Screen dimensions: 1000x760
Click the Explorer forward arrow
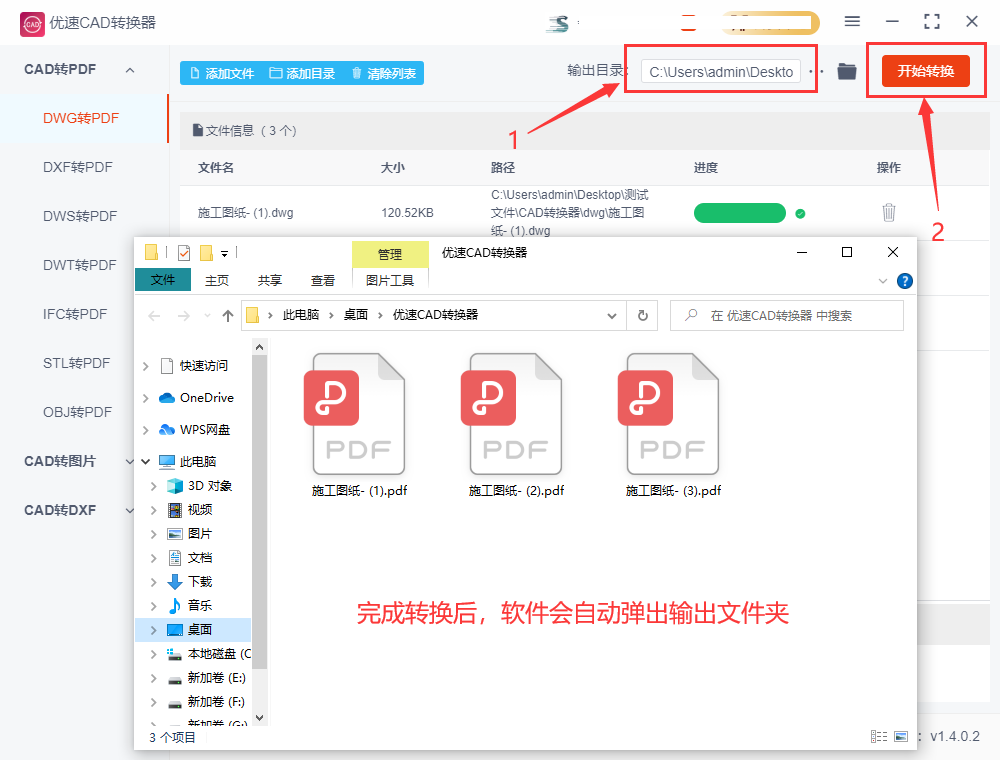(x=184, y=316)
